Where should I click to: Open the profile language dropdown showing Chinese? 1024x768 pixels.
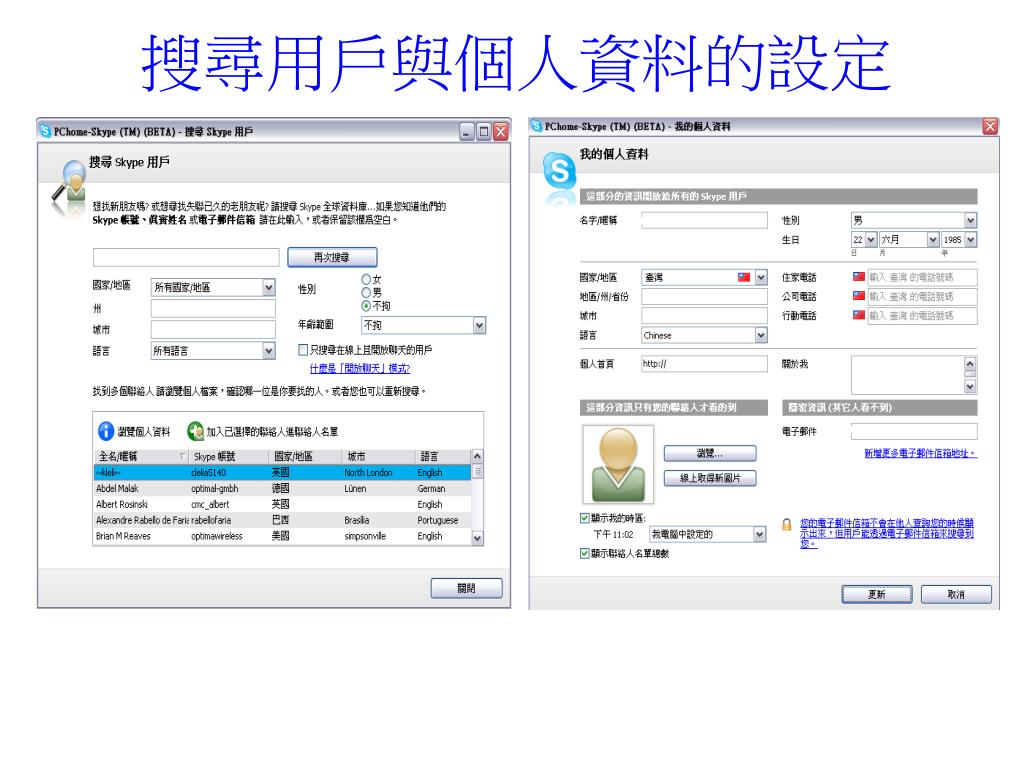761,335
